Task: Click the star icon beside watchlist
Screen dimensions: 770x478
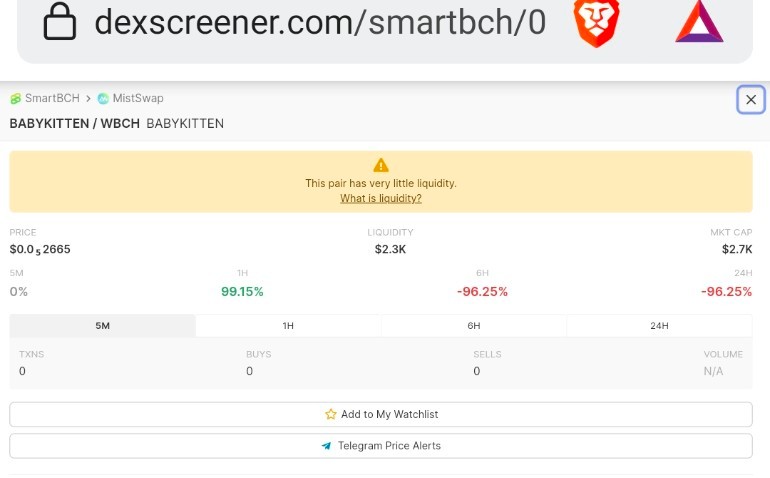Action: [330, 414]
